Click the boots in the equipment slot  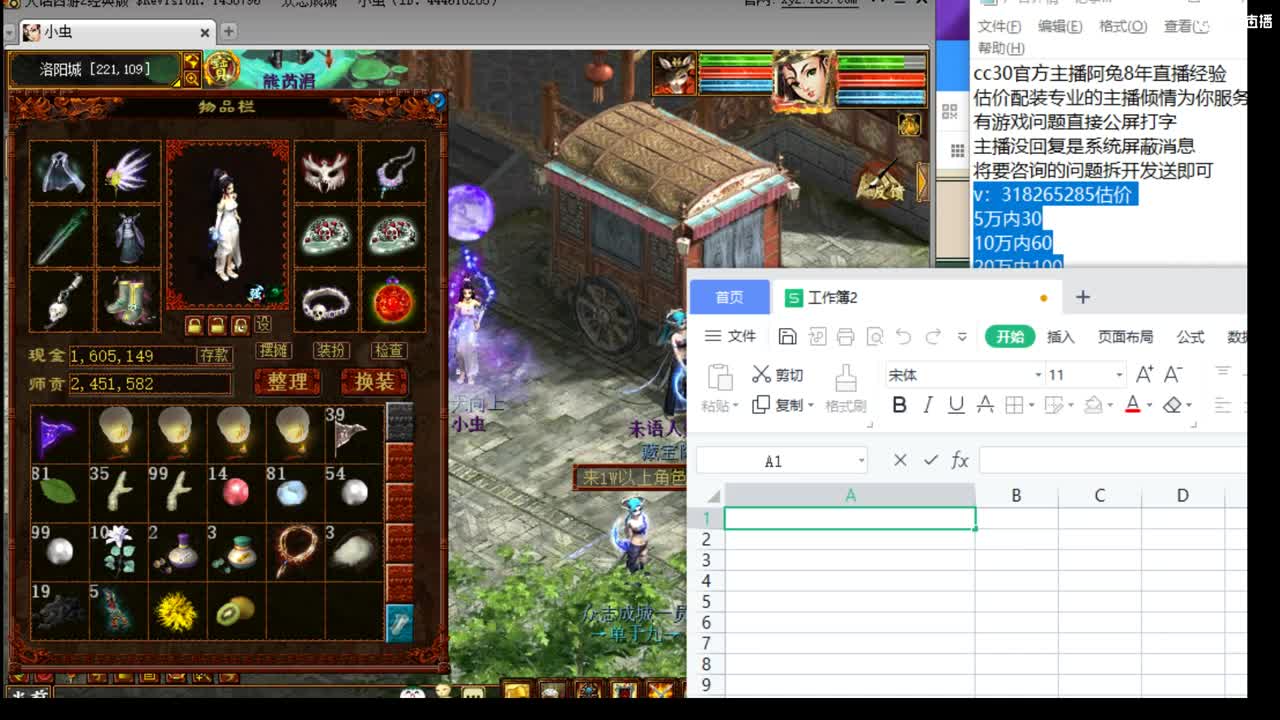(x=129, y=301)
